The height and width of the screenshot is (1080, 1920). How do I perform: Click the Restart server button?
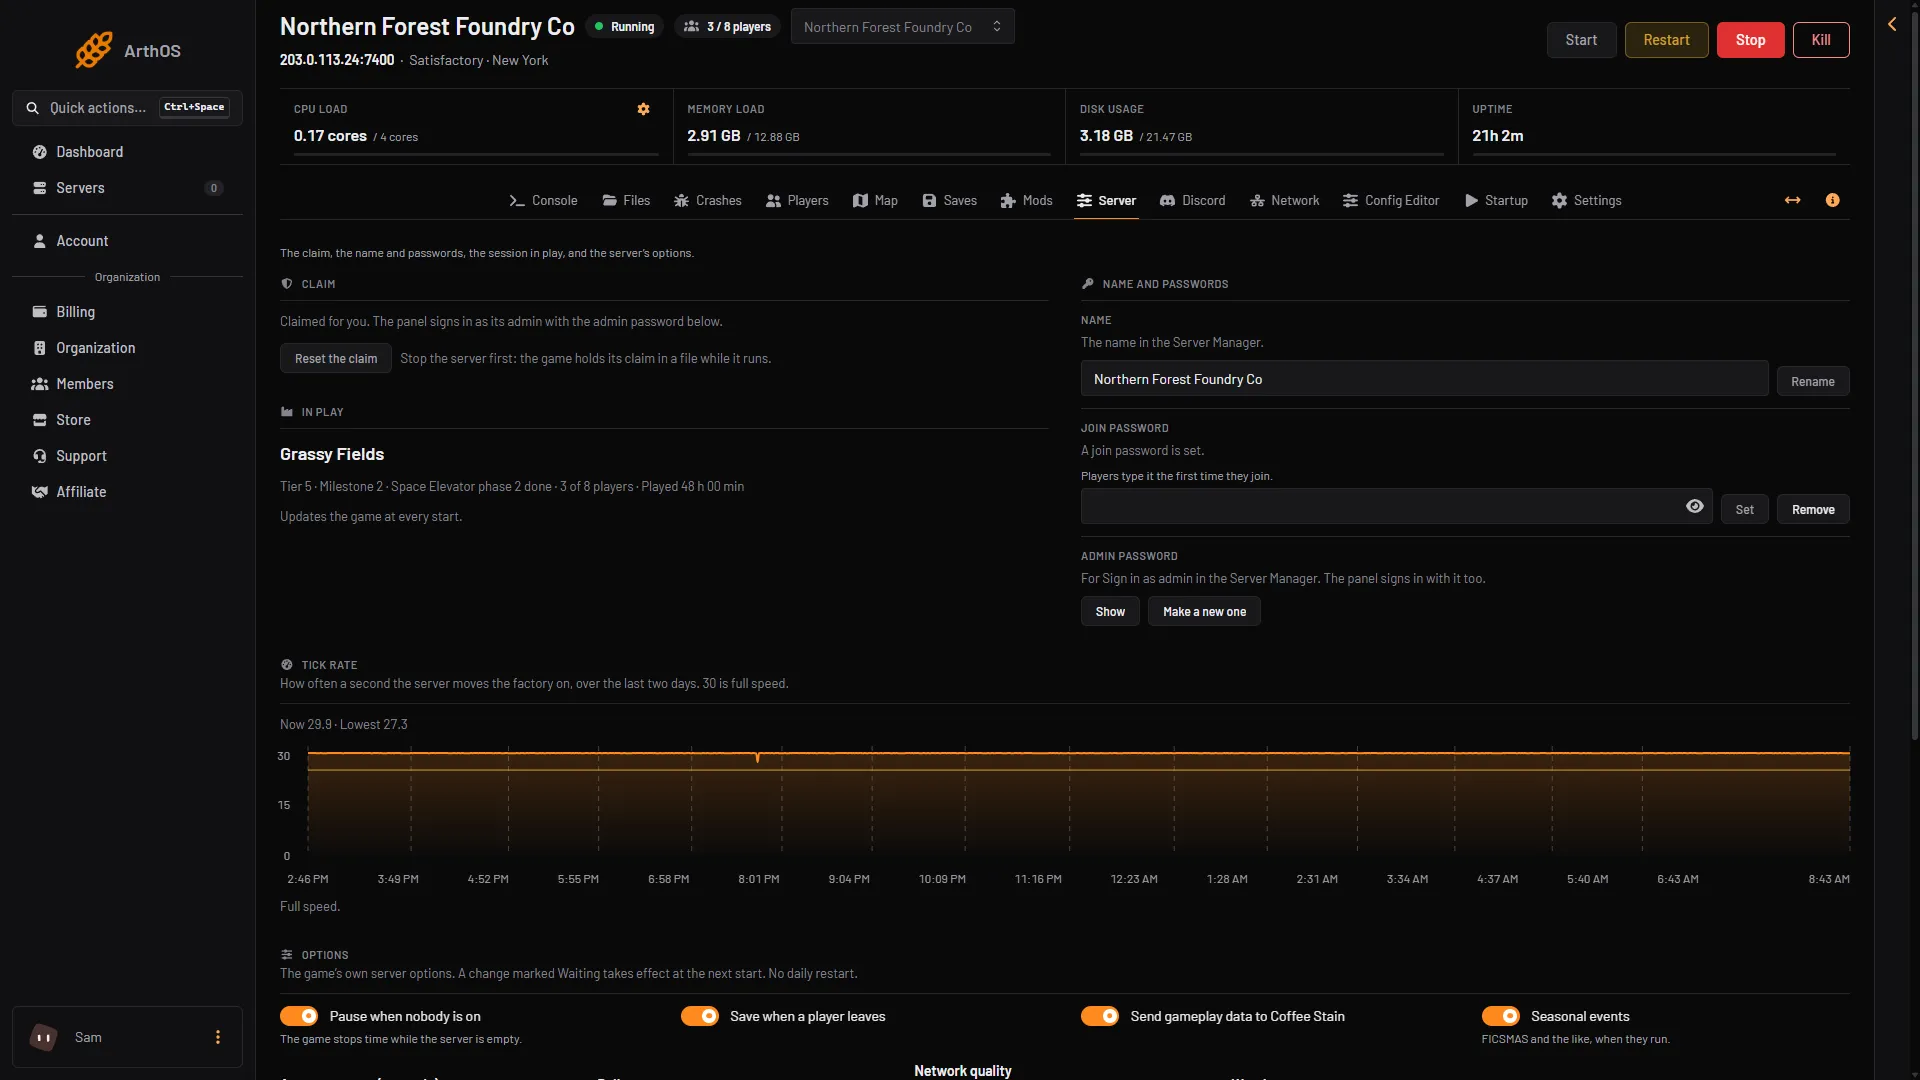[1666, 40]
